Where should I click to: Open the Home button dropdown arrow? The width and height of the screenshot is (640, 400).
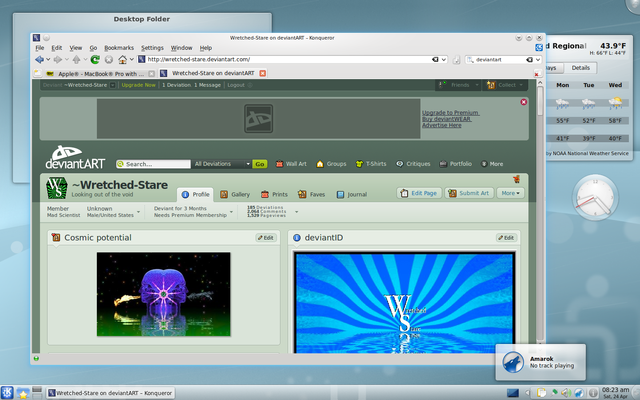pos(131,60)
